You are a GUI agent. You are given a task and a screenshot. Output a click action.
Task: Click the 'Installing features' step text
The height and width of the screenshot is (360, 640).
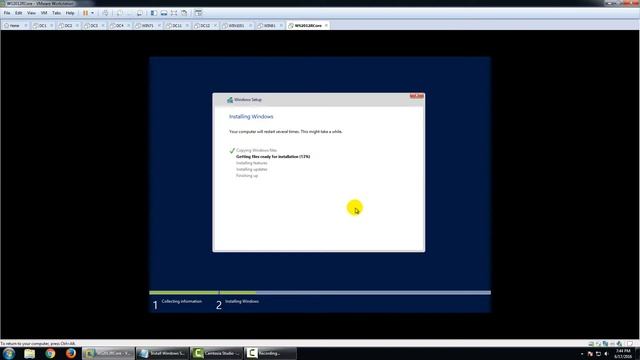coord(252,163)
